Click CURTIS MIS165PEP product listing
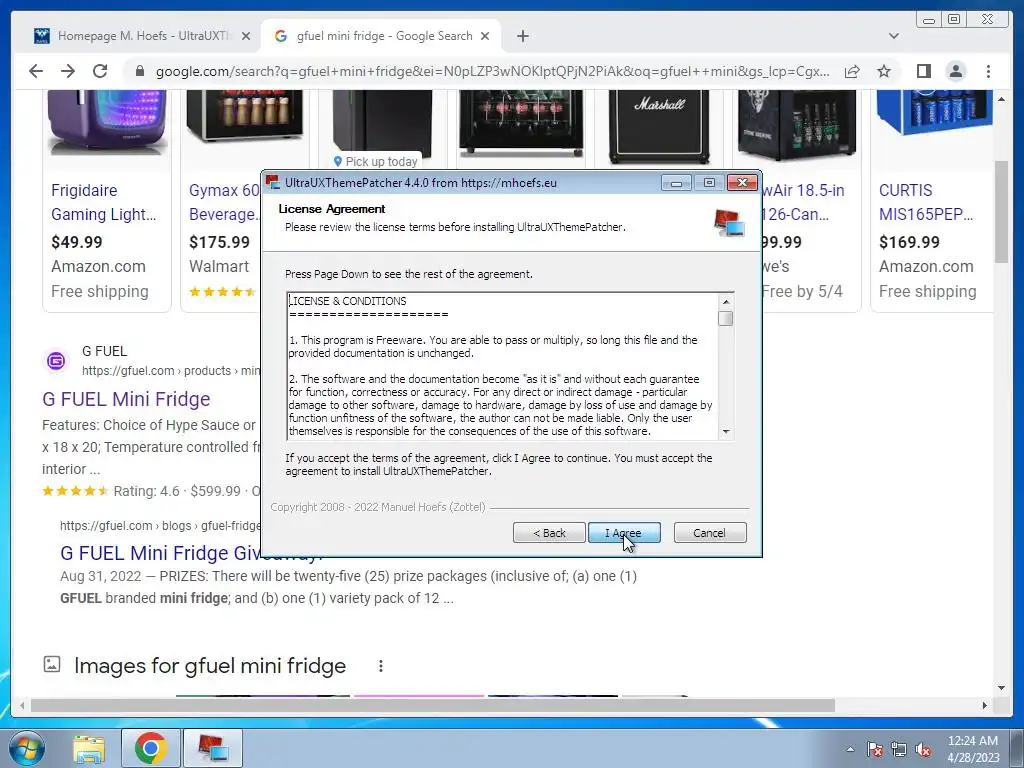 tap(926, 202)
